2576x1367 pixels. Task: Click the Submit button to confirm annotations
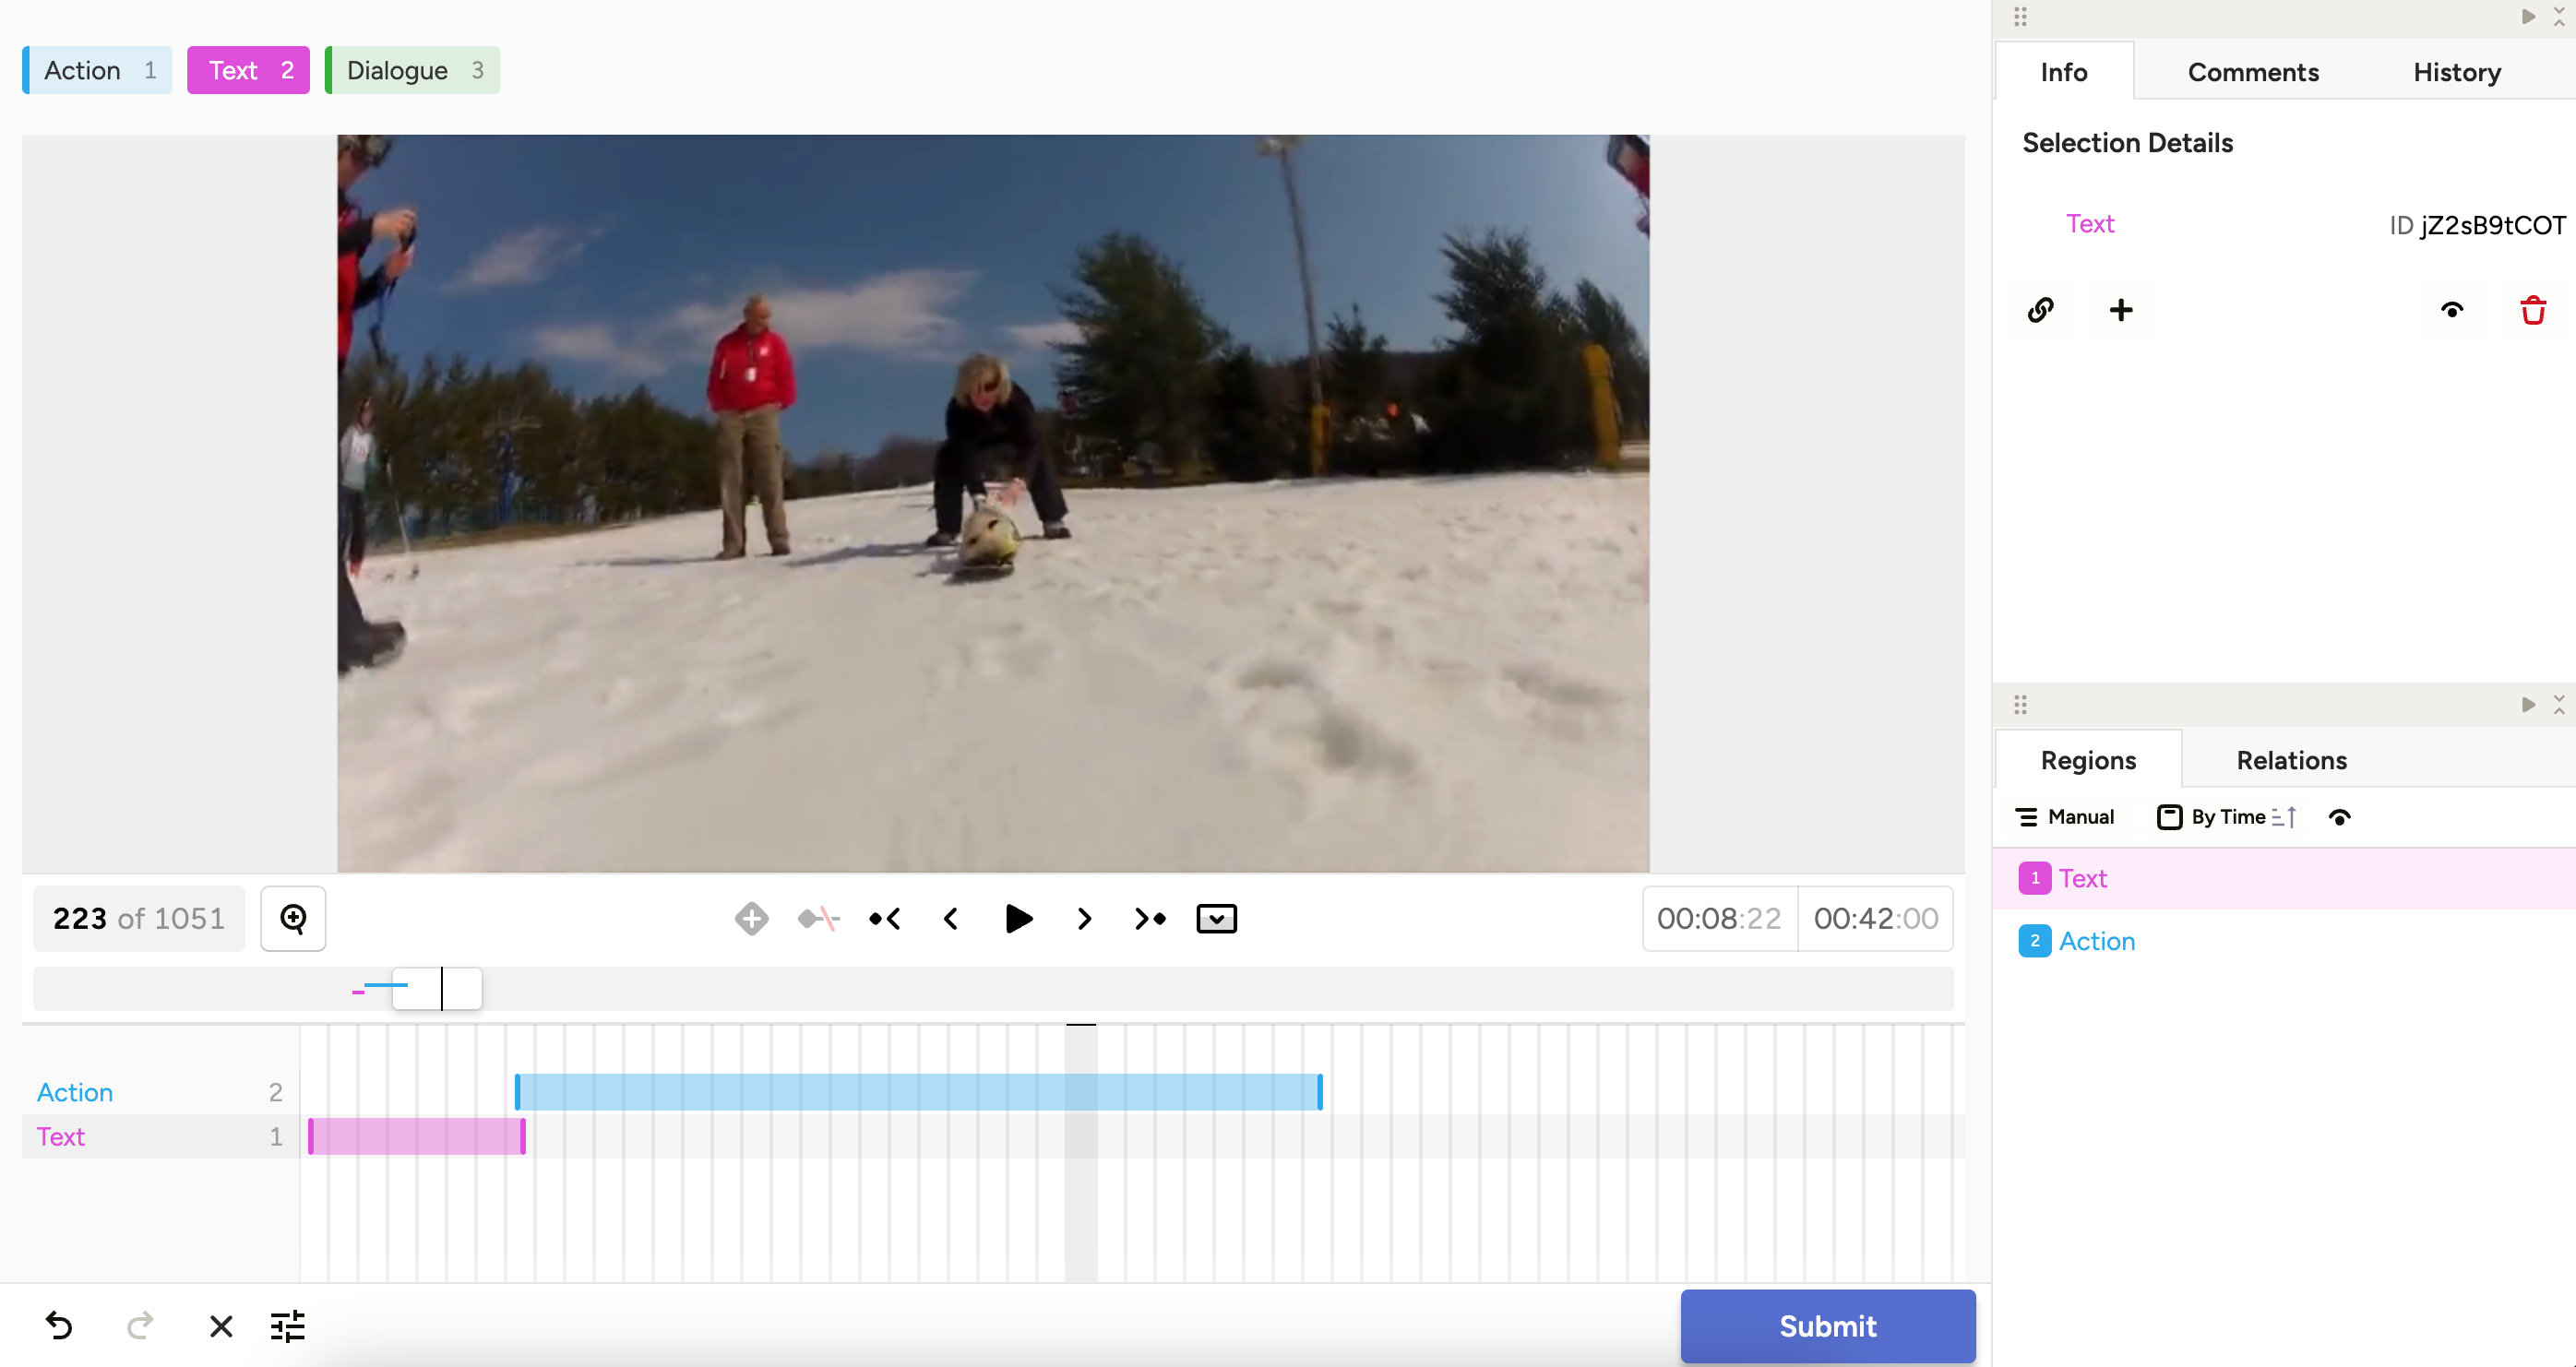click(x=1828, y=1326)
